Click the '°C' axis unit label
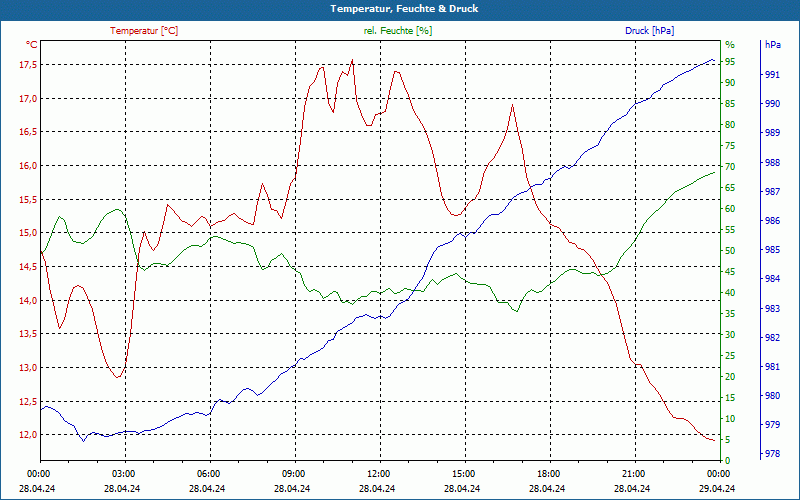 31,45
